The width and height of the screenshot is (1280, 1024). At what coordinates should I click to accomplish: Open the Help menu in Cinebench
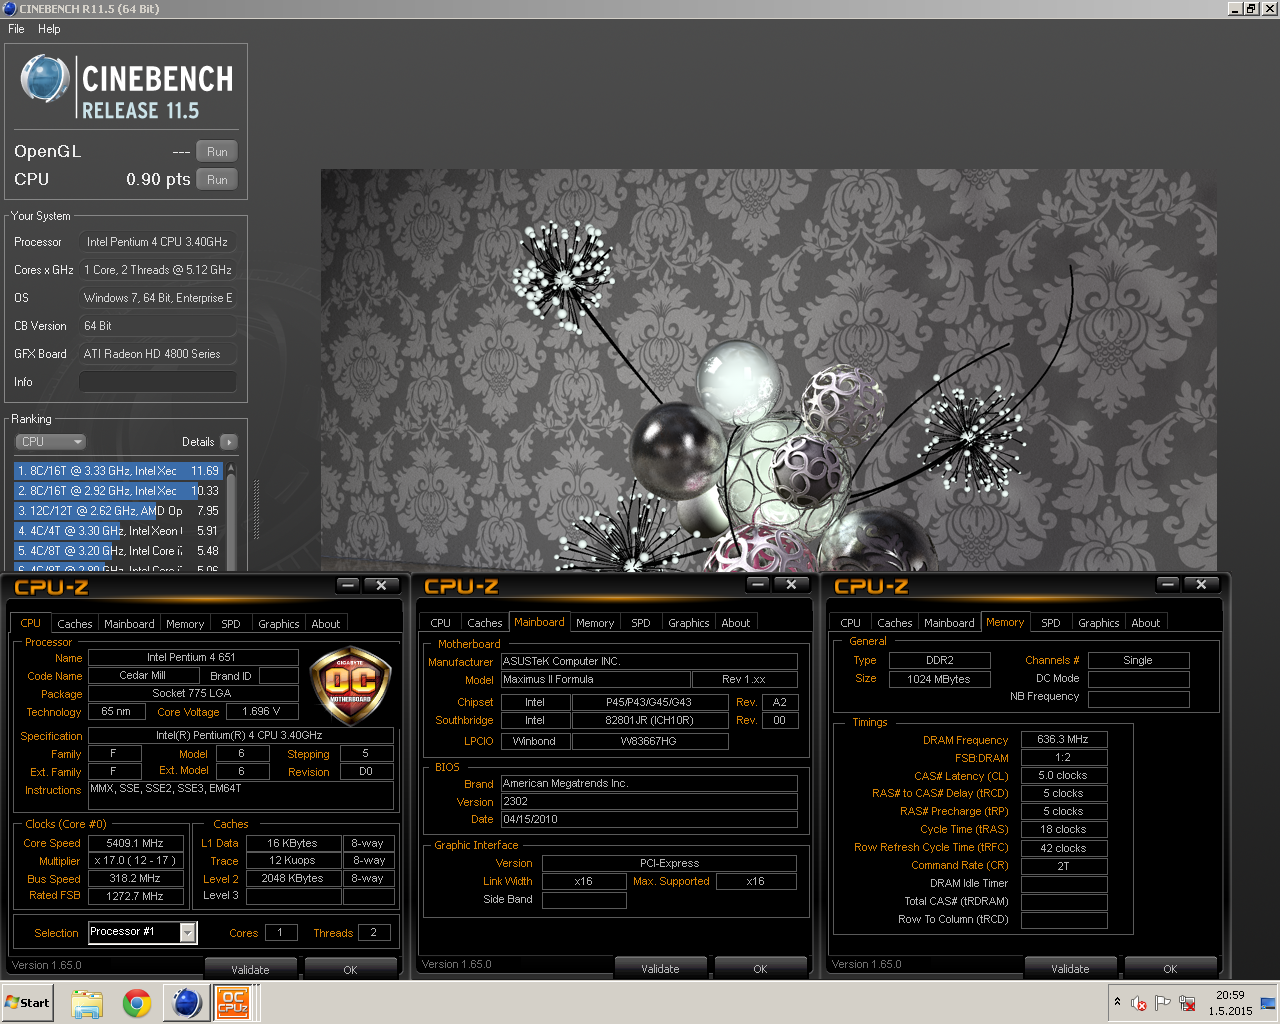49,29
